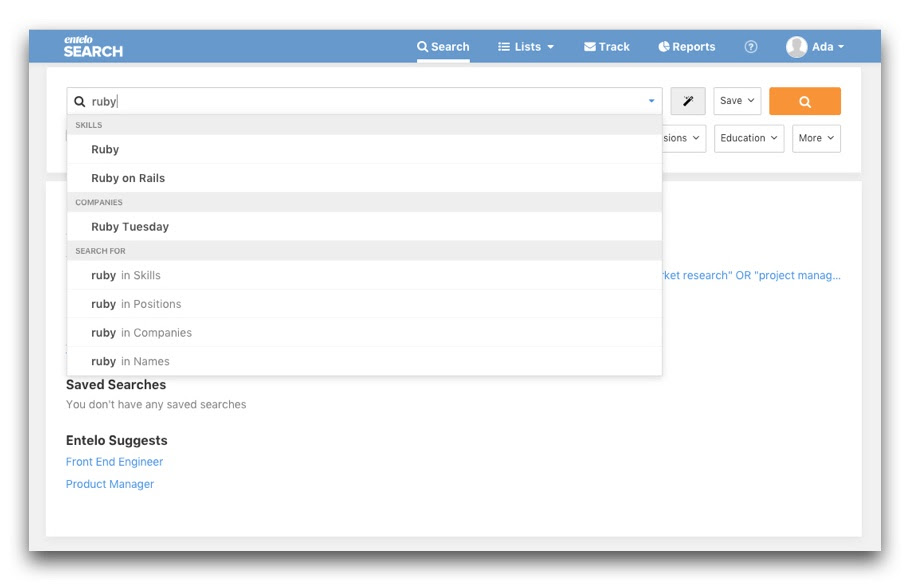Open the Reports tab
This screenshot has height=588, width=922.
coord(687,47)
